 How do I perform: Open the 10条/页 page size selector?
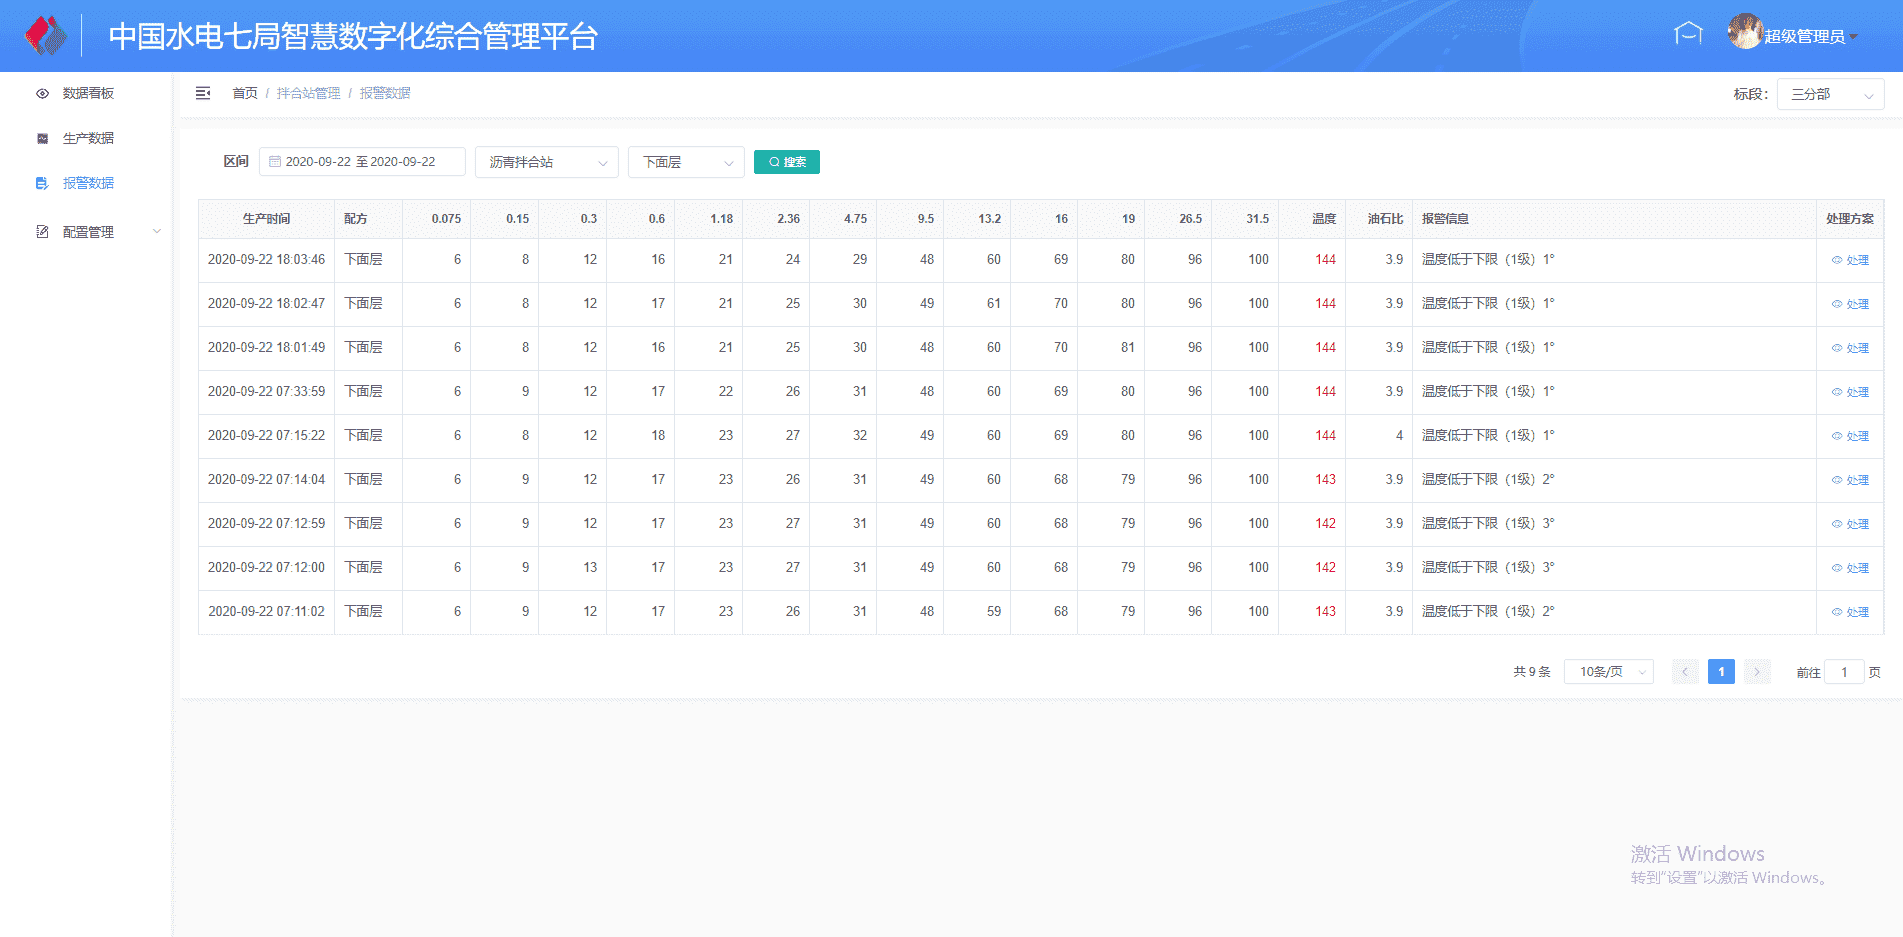(x=1608, y=672)
